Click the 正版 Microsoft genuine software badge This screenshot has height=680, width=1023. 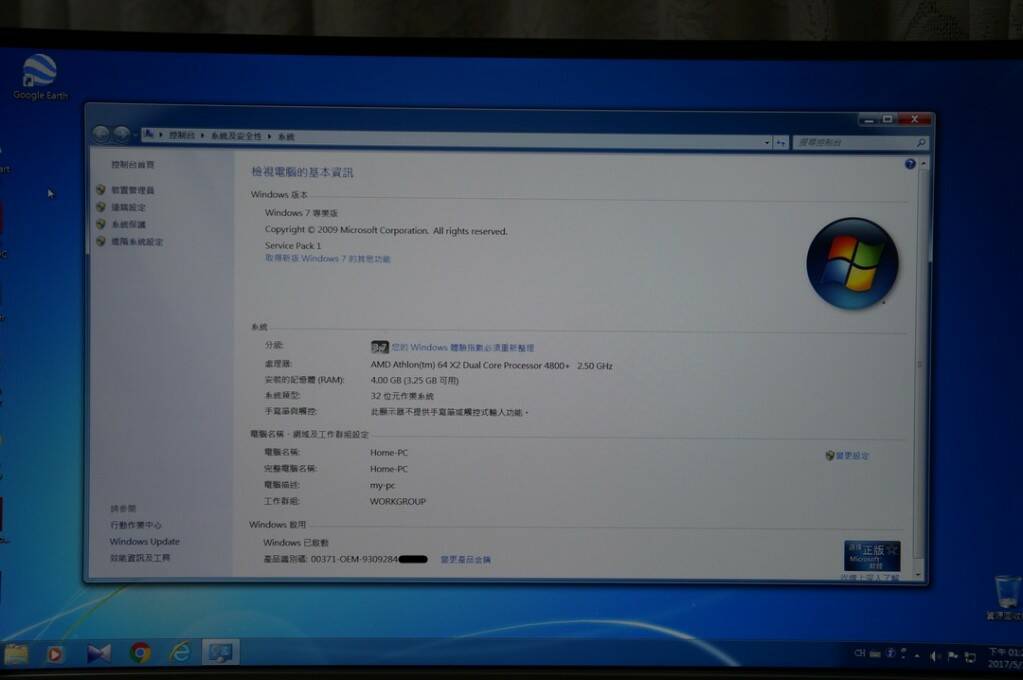pyautogui.click(x=872, y=556)
